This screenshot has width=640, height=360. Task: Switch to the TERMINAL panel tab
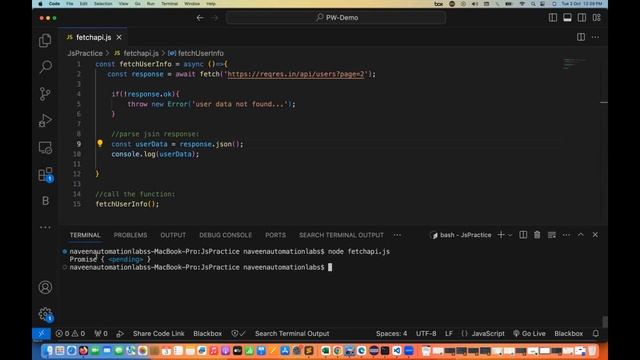click(x=85, y=235)
